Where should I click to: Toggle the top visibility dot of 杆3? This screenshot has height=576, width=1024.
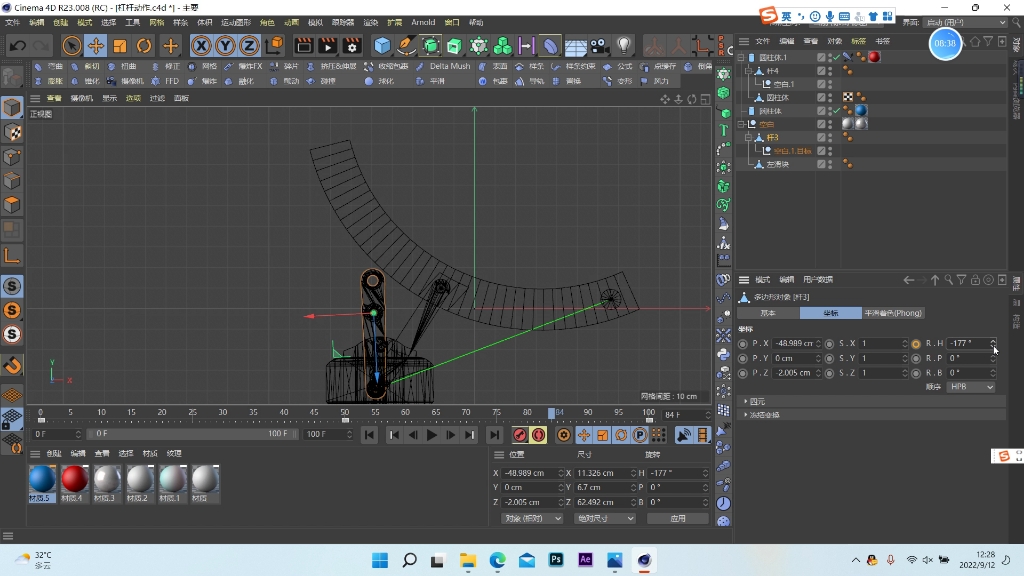point(829,135)
